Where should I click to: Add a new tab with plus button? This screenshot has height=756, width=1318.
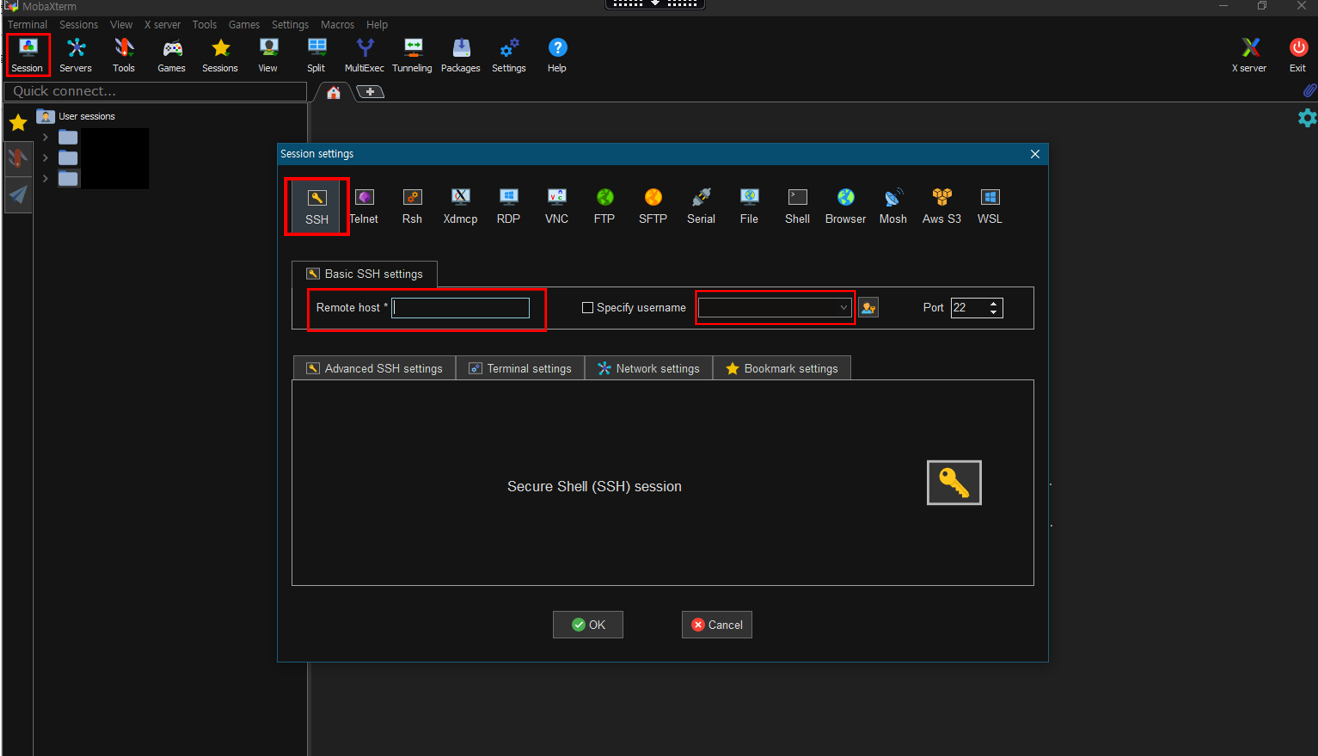click(370, 92)
